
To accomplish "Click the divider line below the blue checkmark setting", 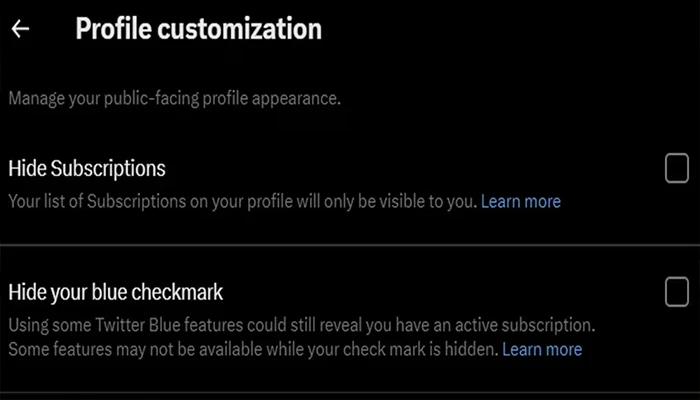I will [x=350, y=391].
